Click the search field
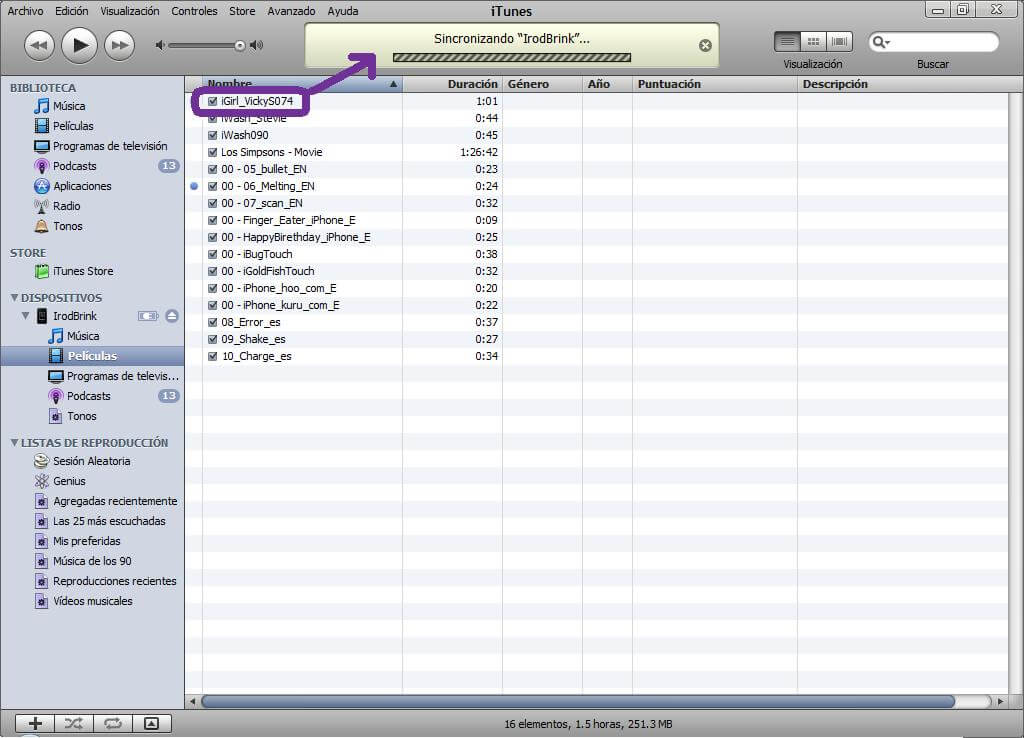1024x738 pixels. coord(933,42)
